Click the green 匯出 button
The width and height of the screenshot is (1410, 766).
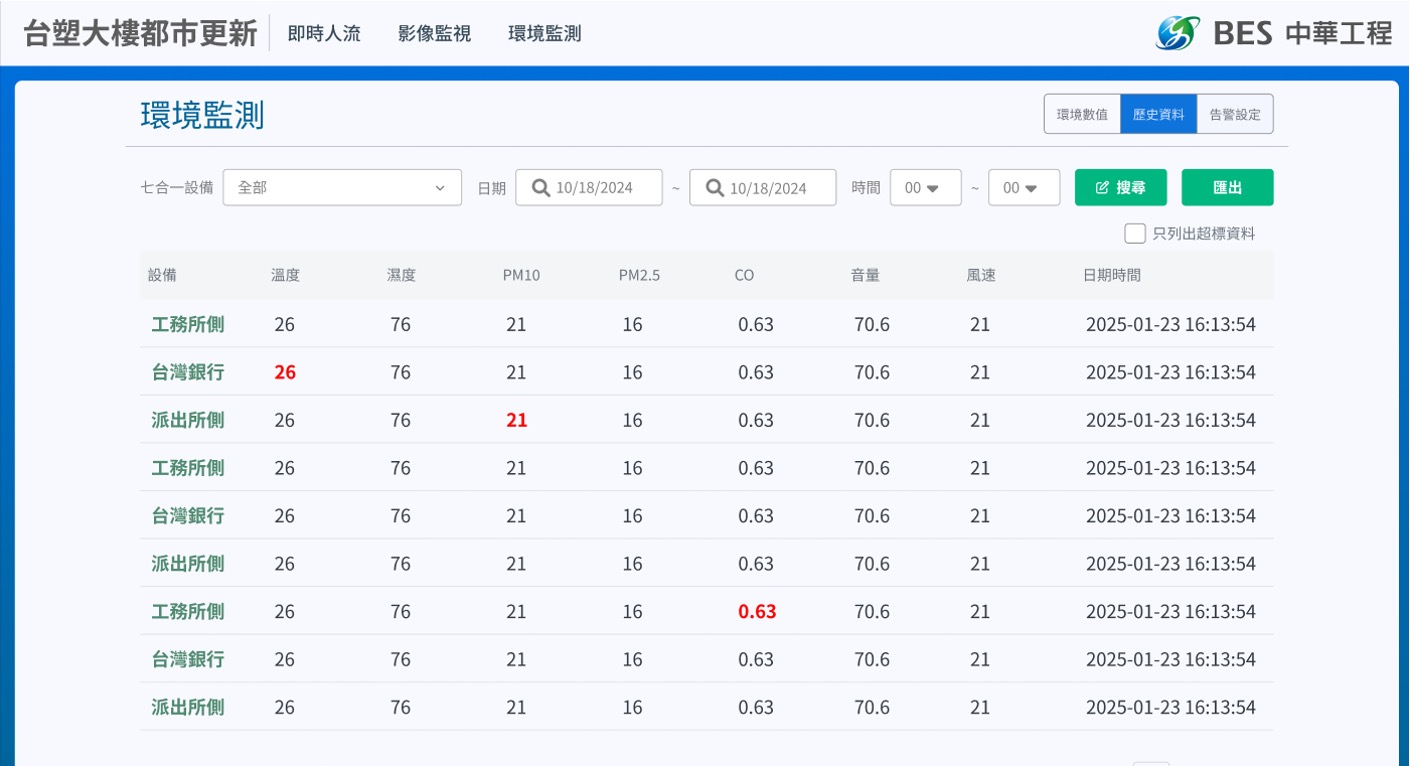1227,188
